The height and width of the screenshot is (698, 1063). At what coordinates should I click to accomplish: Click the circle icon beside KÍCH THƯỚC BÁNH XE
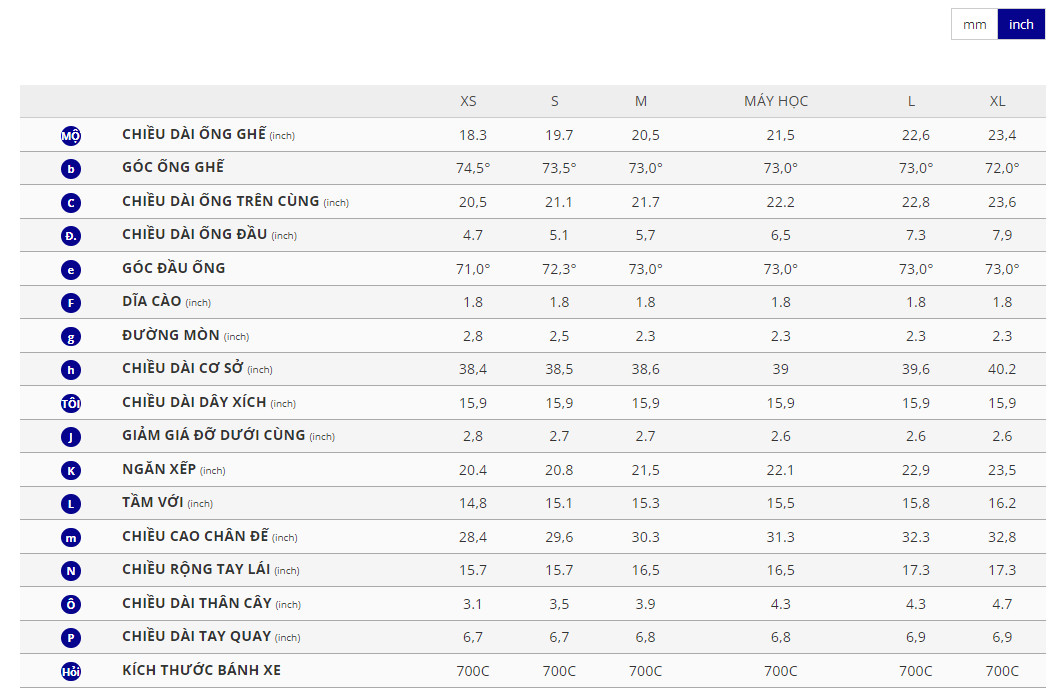click(71, 672)
